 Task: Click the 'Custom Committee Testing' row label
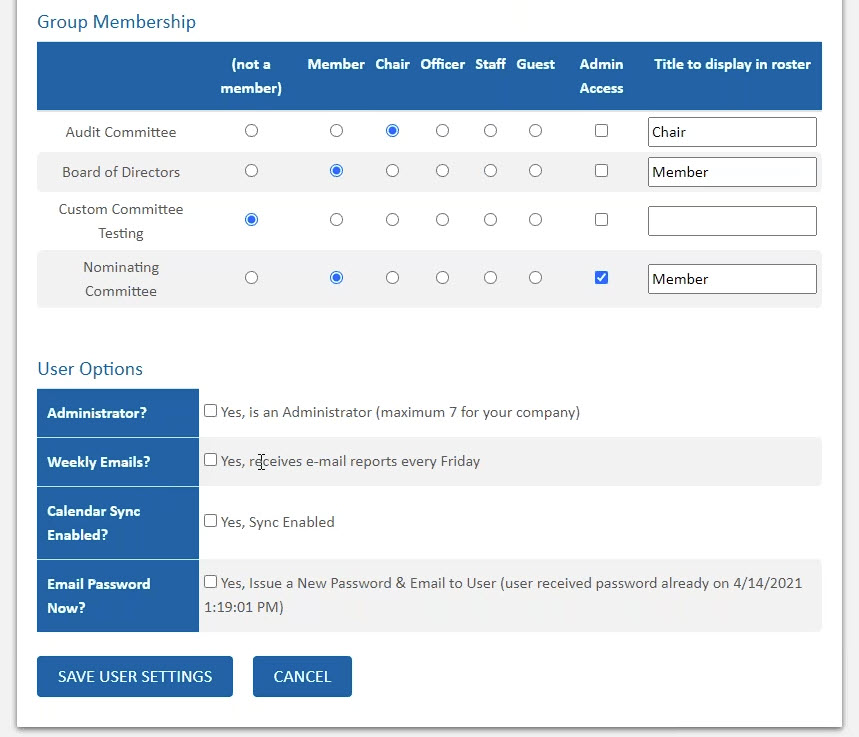click(121, 221)
